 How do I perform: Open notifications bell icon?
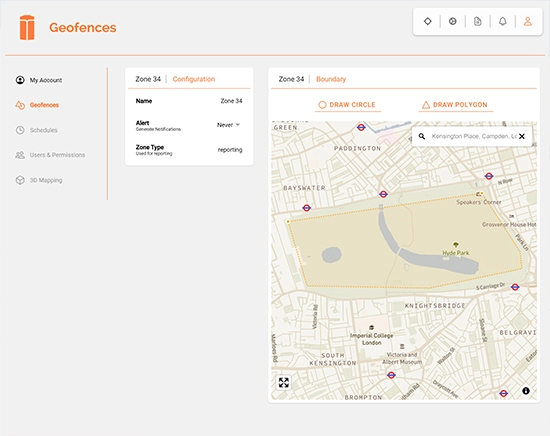503,21
